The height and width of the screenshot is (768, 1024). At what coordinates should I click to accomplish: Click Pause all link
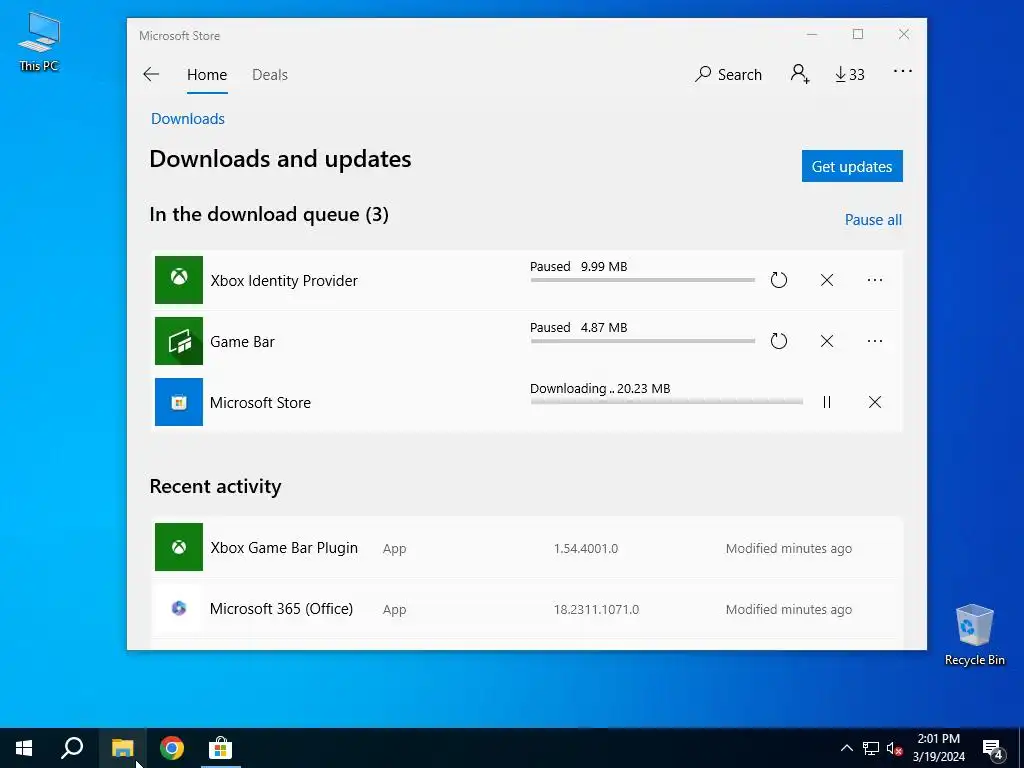coord(873,220)
